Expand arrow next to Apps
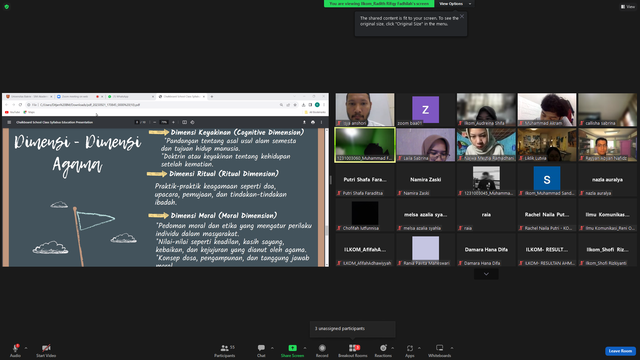 click(x=419, y=348)
